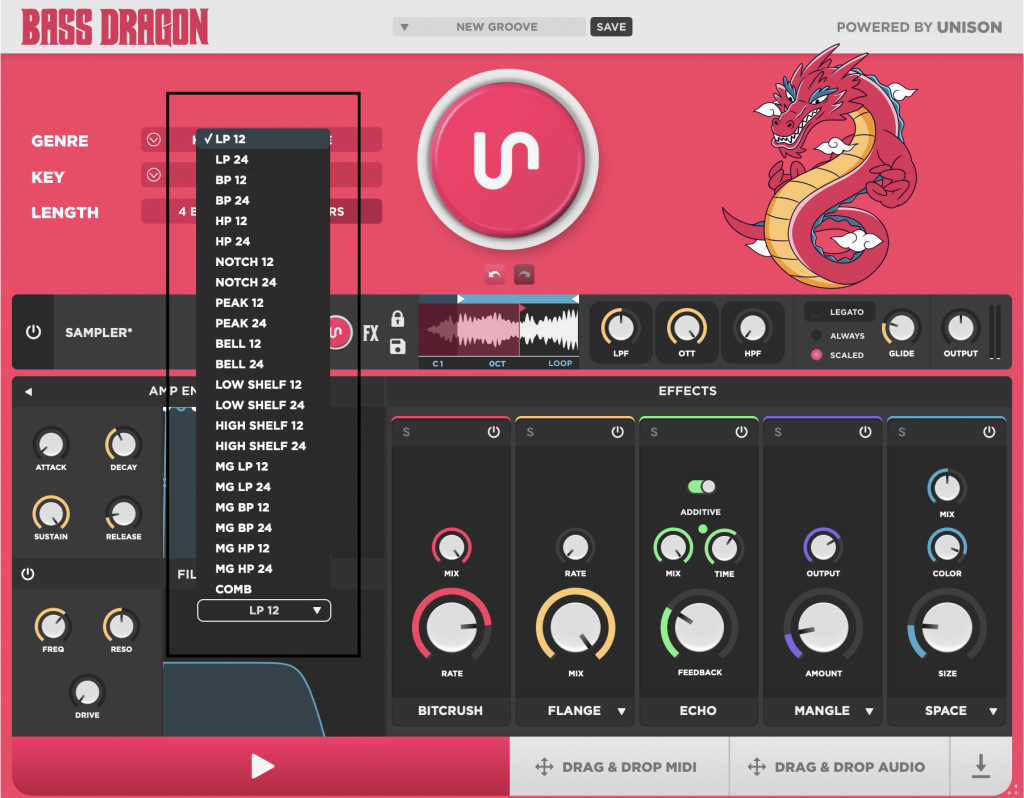This screenshot has width=1024, height=798.
Task: Click the lock icon beside the waveform display
Action: 397,317
